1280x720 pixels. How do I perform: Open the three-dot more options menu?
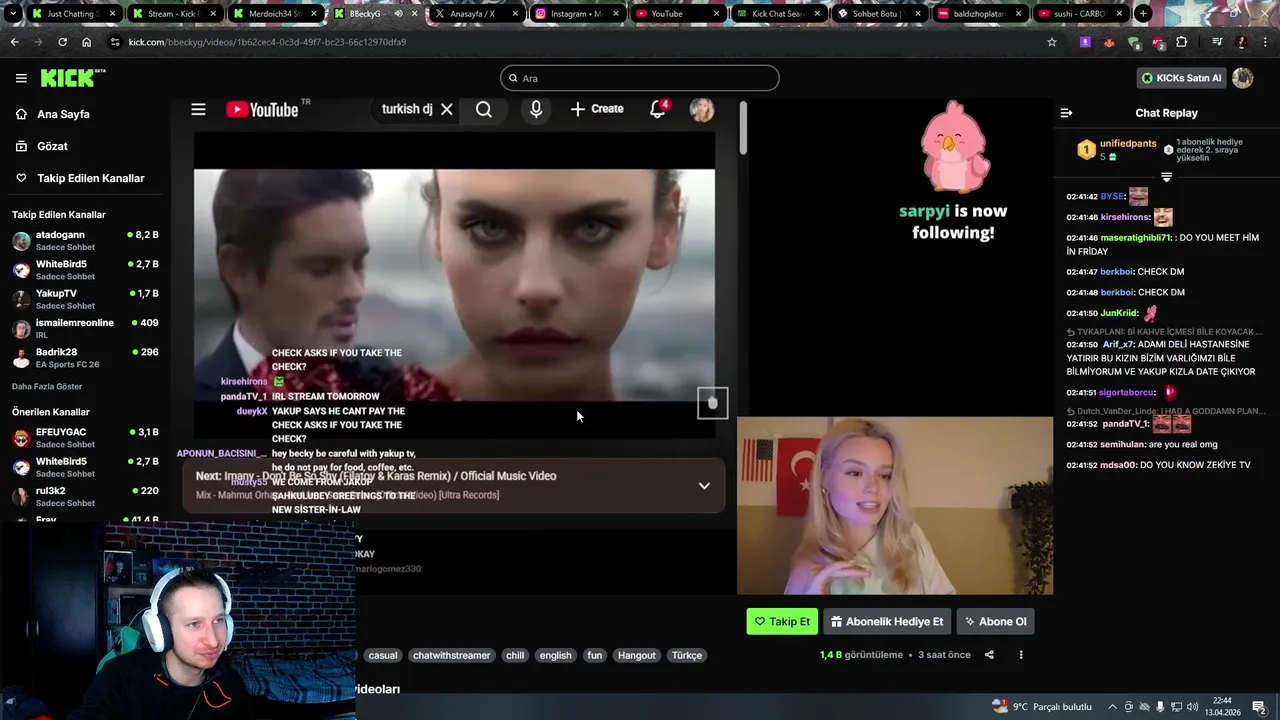[1021, 655]
